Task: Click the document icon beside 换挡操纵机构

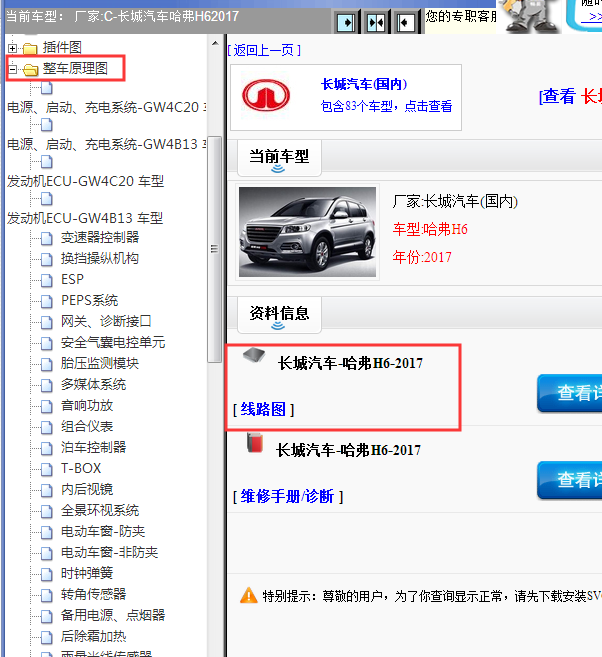Action: (x=47, y=259)
